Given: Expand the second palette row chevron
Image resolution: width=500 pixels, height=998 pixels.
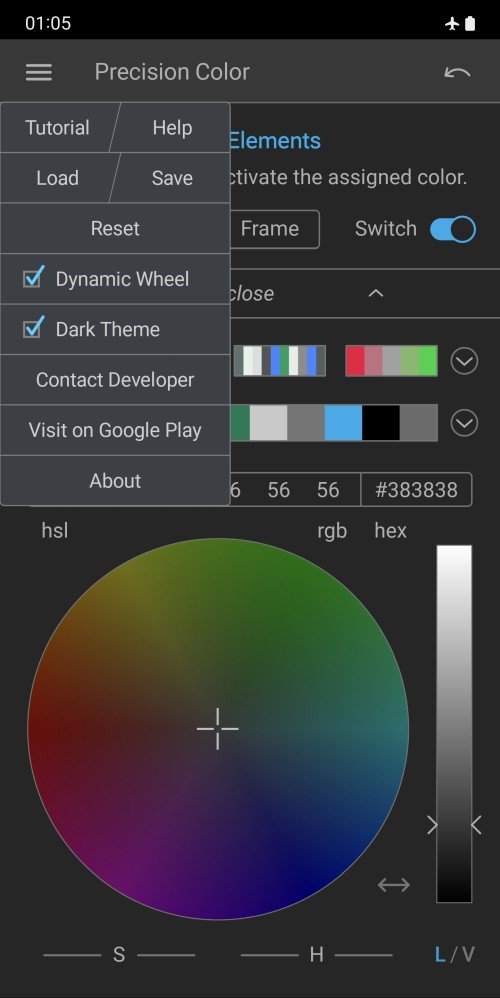Looking at the screenshot, I should 464,423.
